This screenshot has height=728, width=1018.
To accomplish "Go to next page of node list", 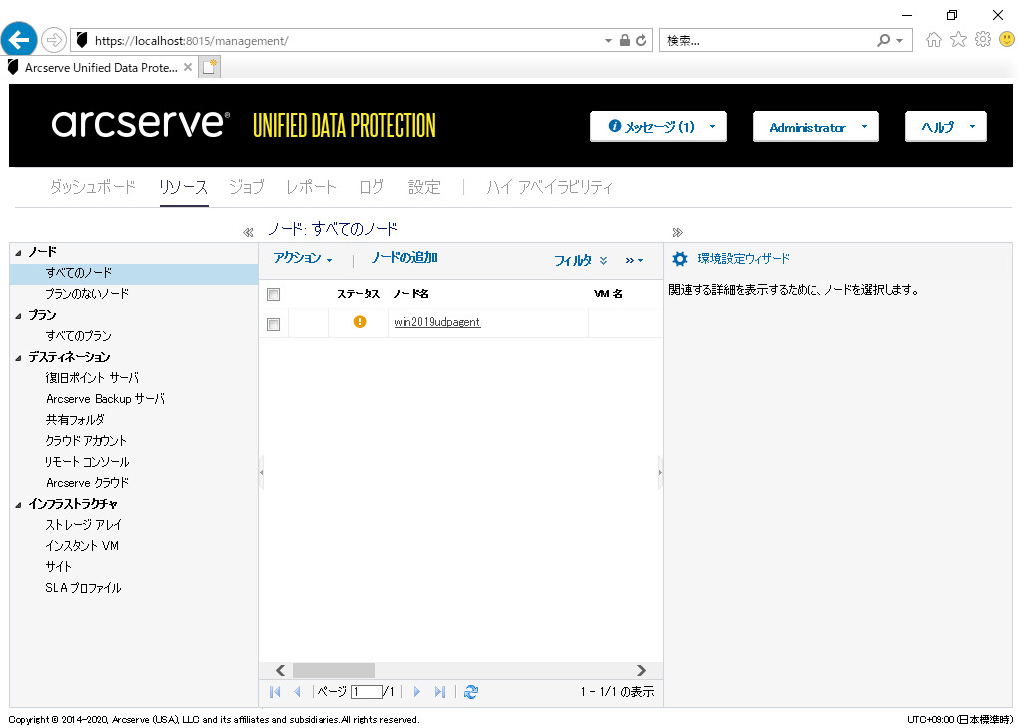I will pos(417,692).
